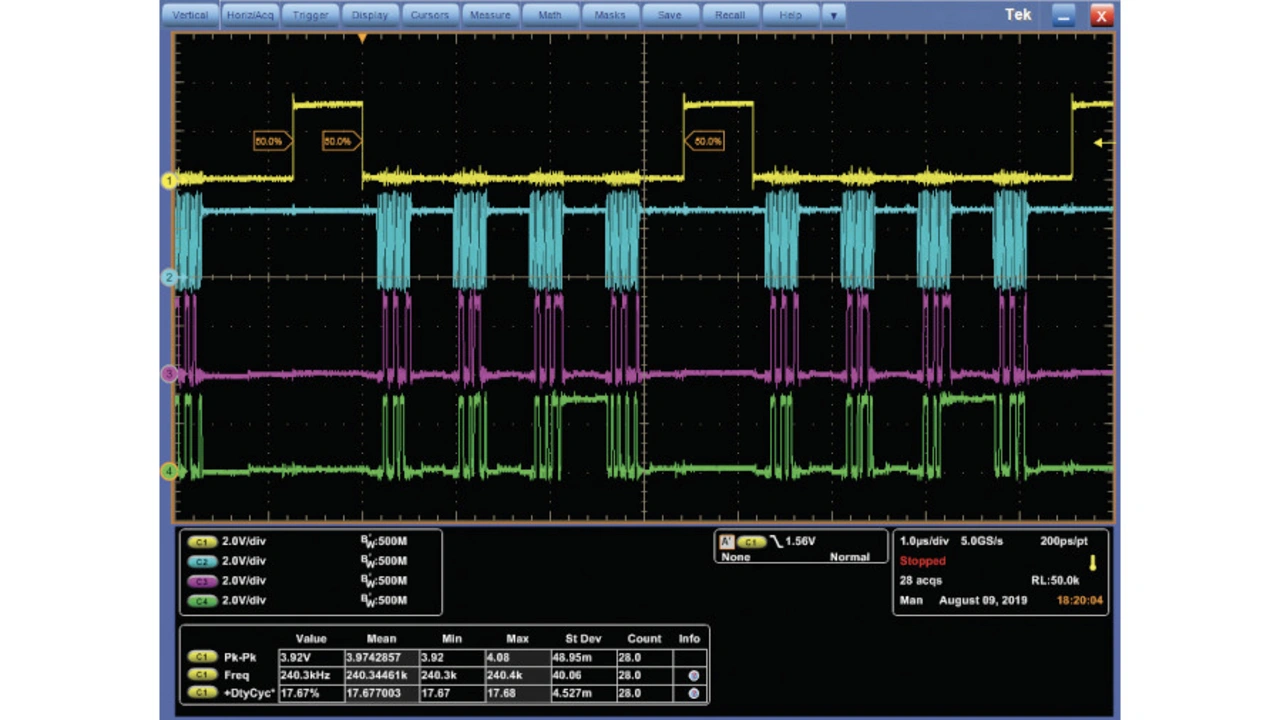Click the C1 trigger source badge
This screenshot has width=1280, height=720.
[x=751, y=541]
